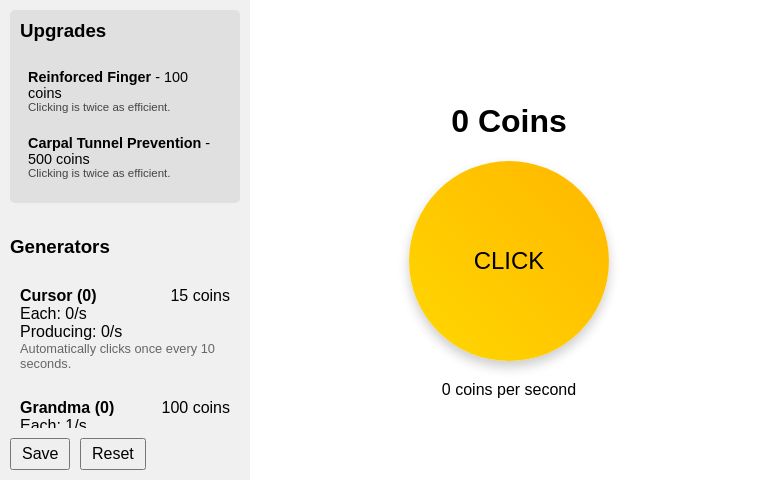The height and width of the screenshot is (480, 768).
Task: Click the Cursor's "15 coins" price
Action: tap(200, 296)
